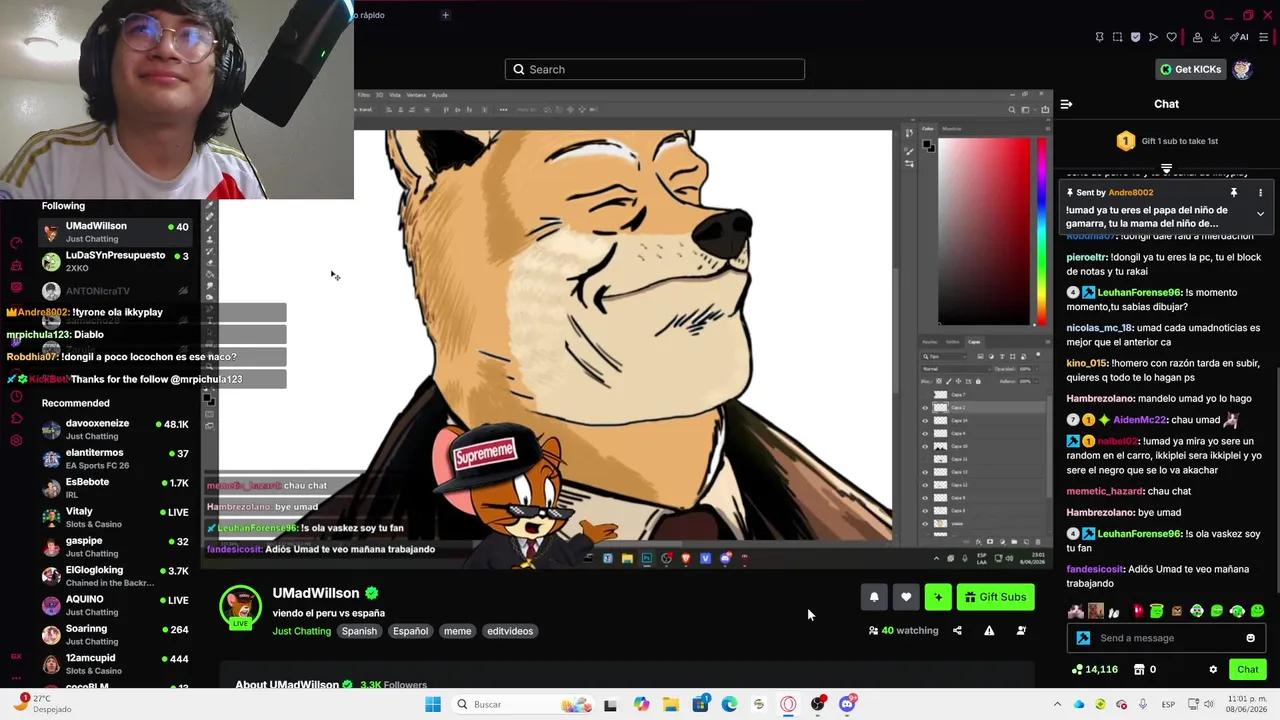1280x720 pixels.
Task: Click the report stream warning icon
Action: pos(989,631)
